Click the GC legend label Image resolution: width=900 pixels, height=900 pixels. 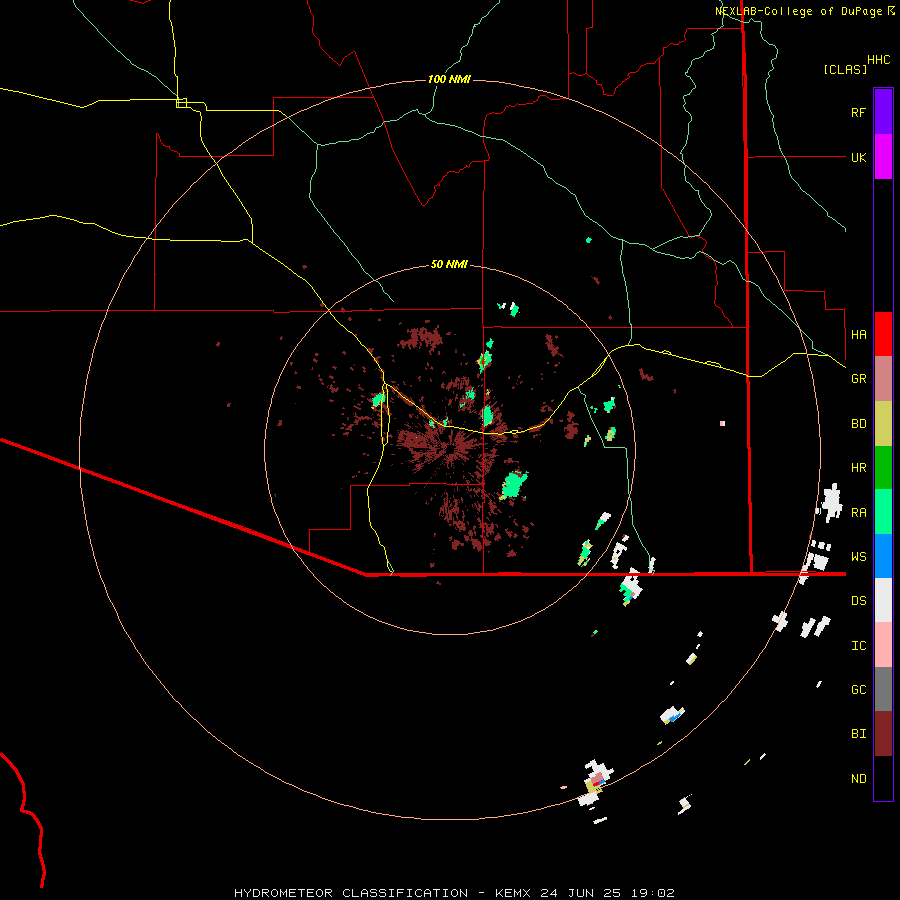point(858,689)
